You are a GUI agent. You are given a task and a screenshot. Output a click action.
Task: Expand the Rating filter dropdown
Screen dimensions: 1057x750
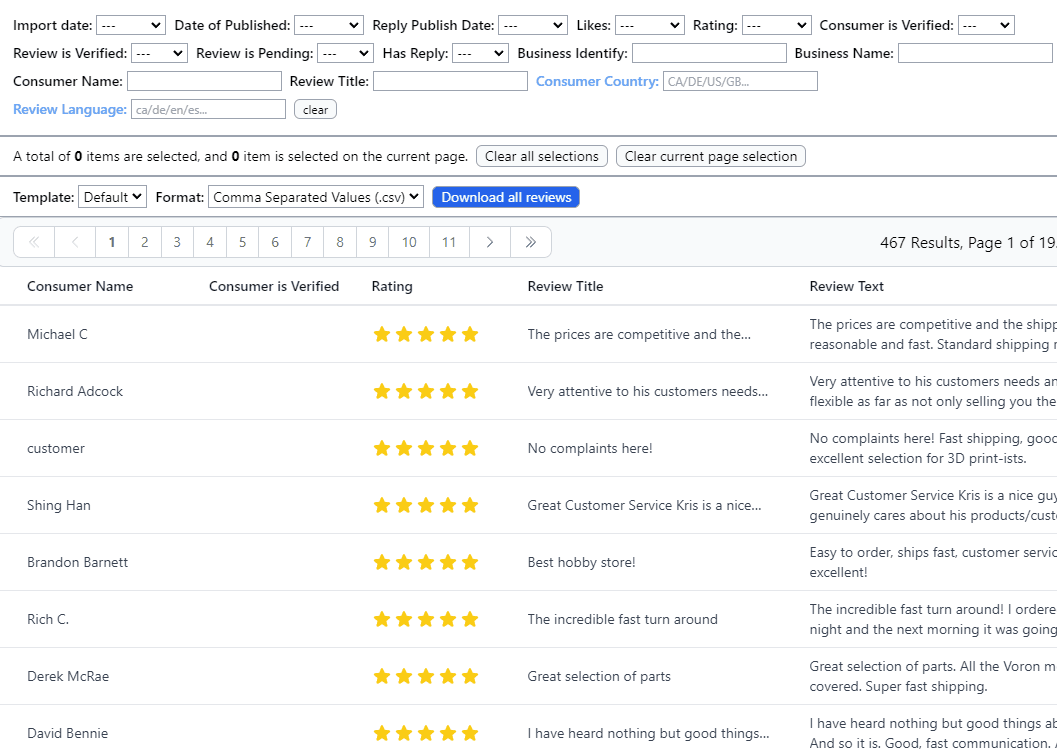(776, 25)
